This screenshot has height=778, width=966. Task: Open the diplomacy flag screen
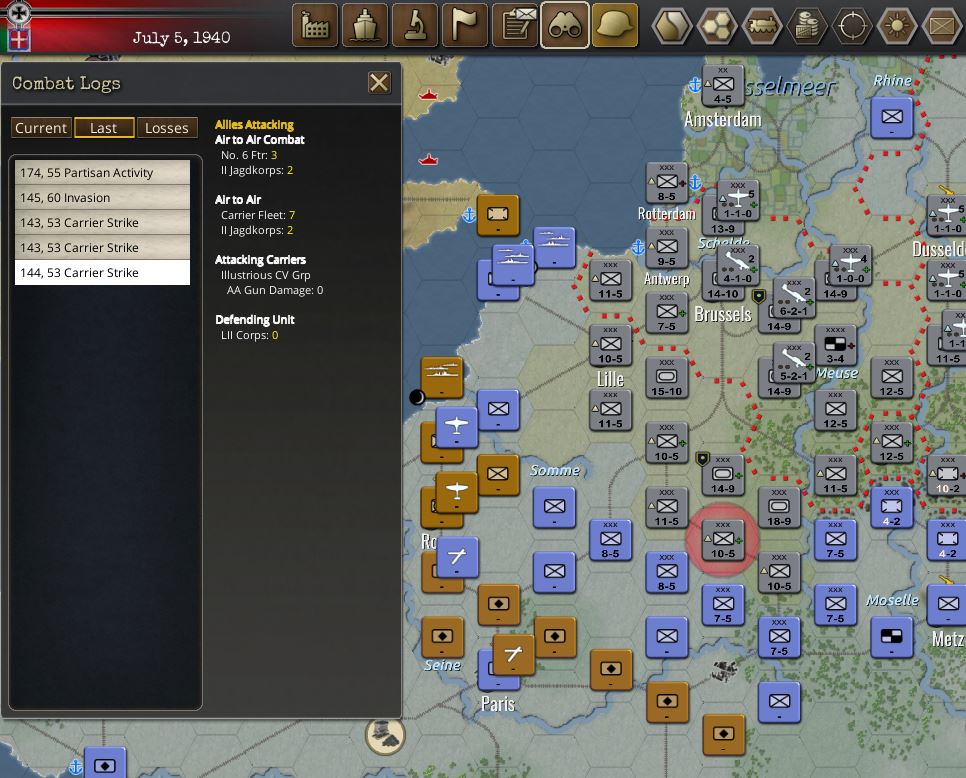tap(465, 25)
